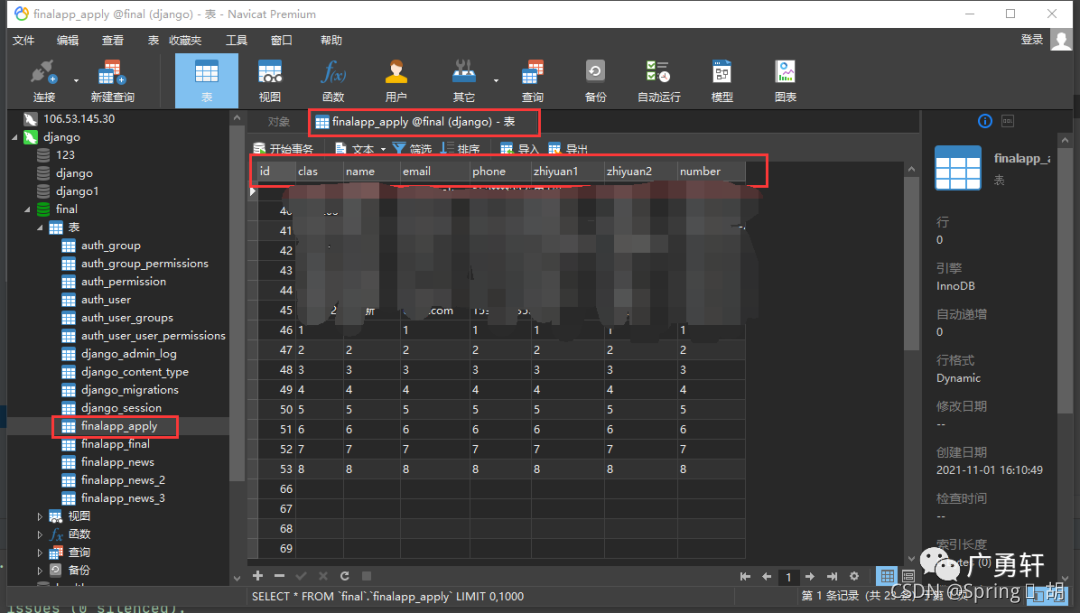This screenshot has height=613, width=1080.
Task: Refresh the table with the reload icon
Action: [x=344, y=576]
